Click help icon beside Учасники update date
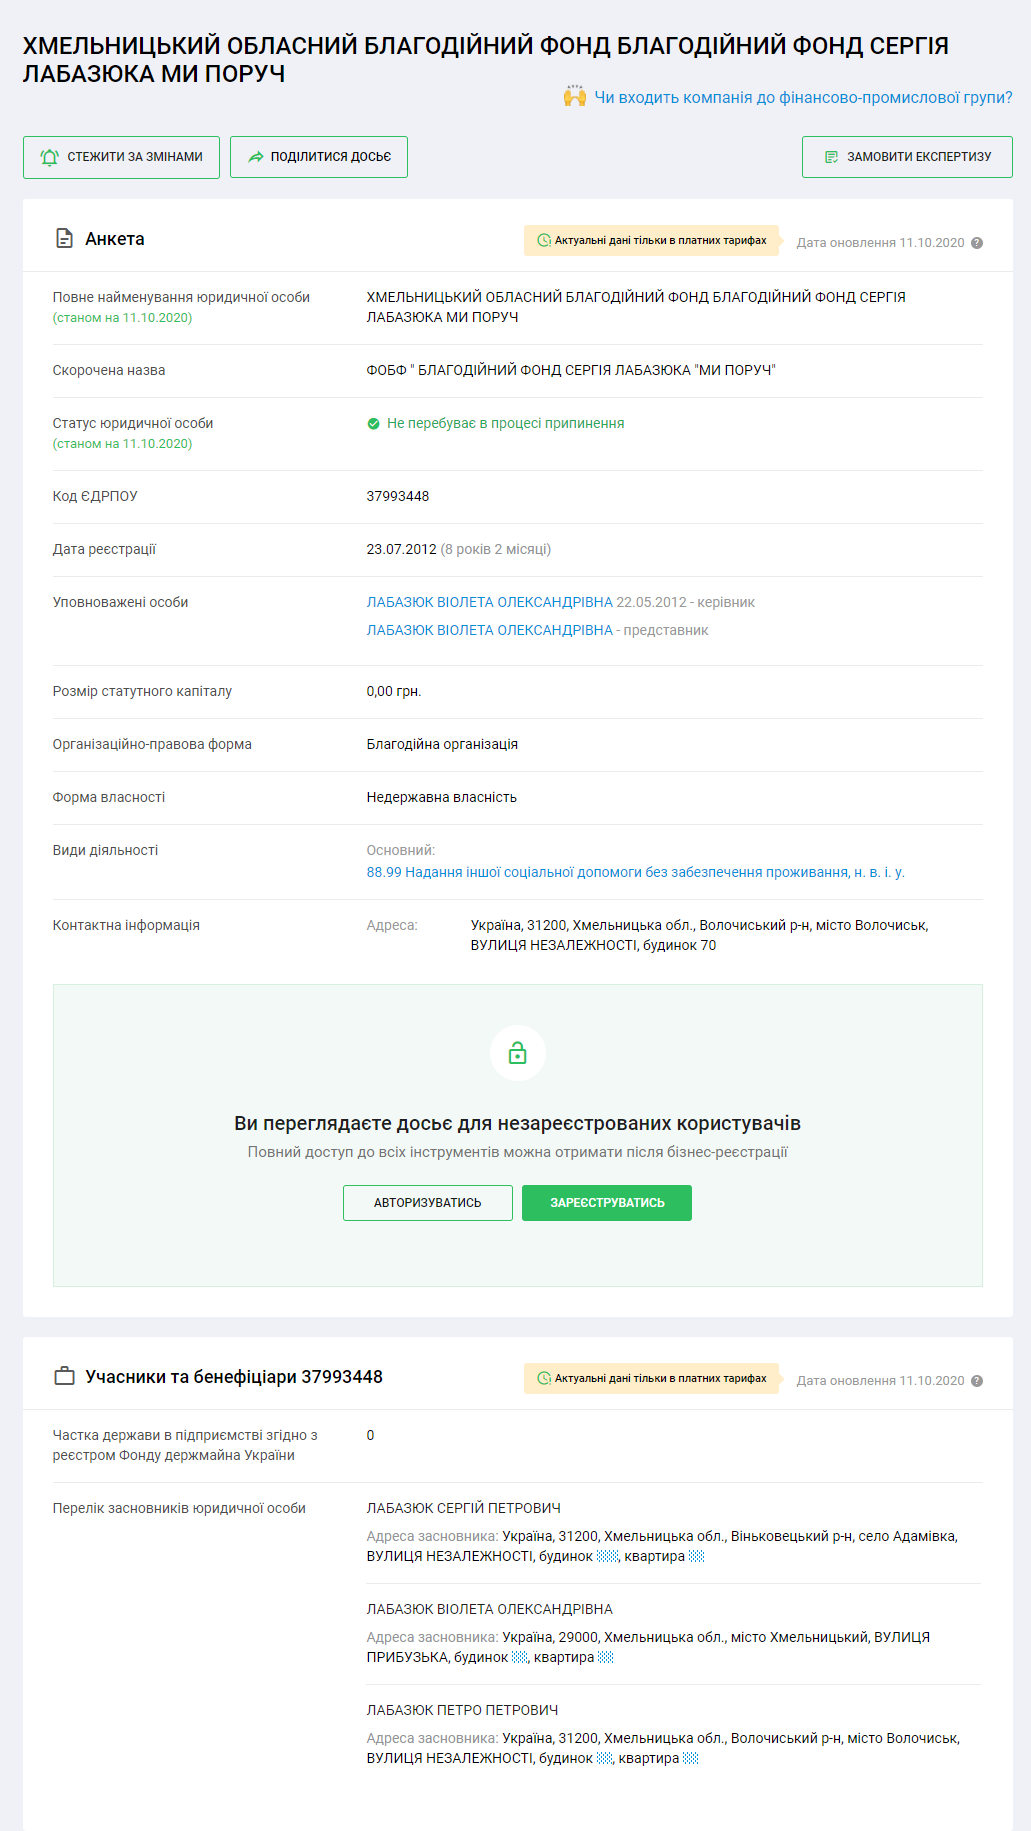Viewport: 1031px width, 1831px height. pos(977,1381)
